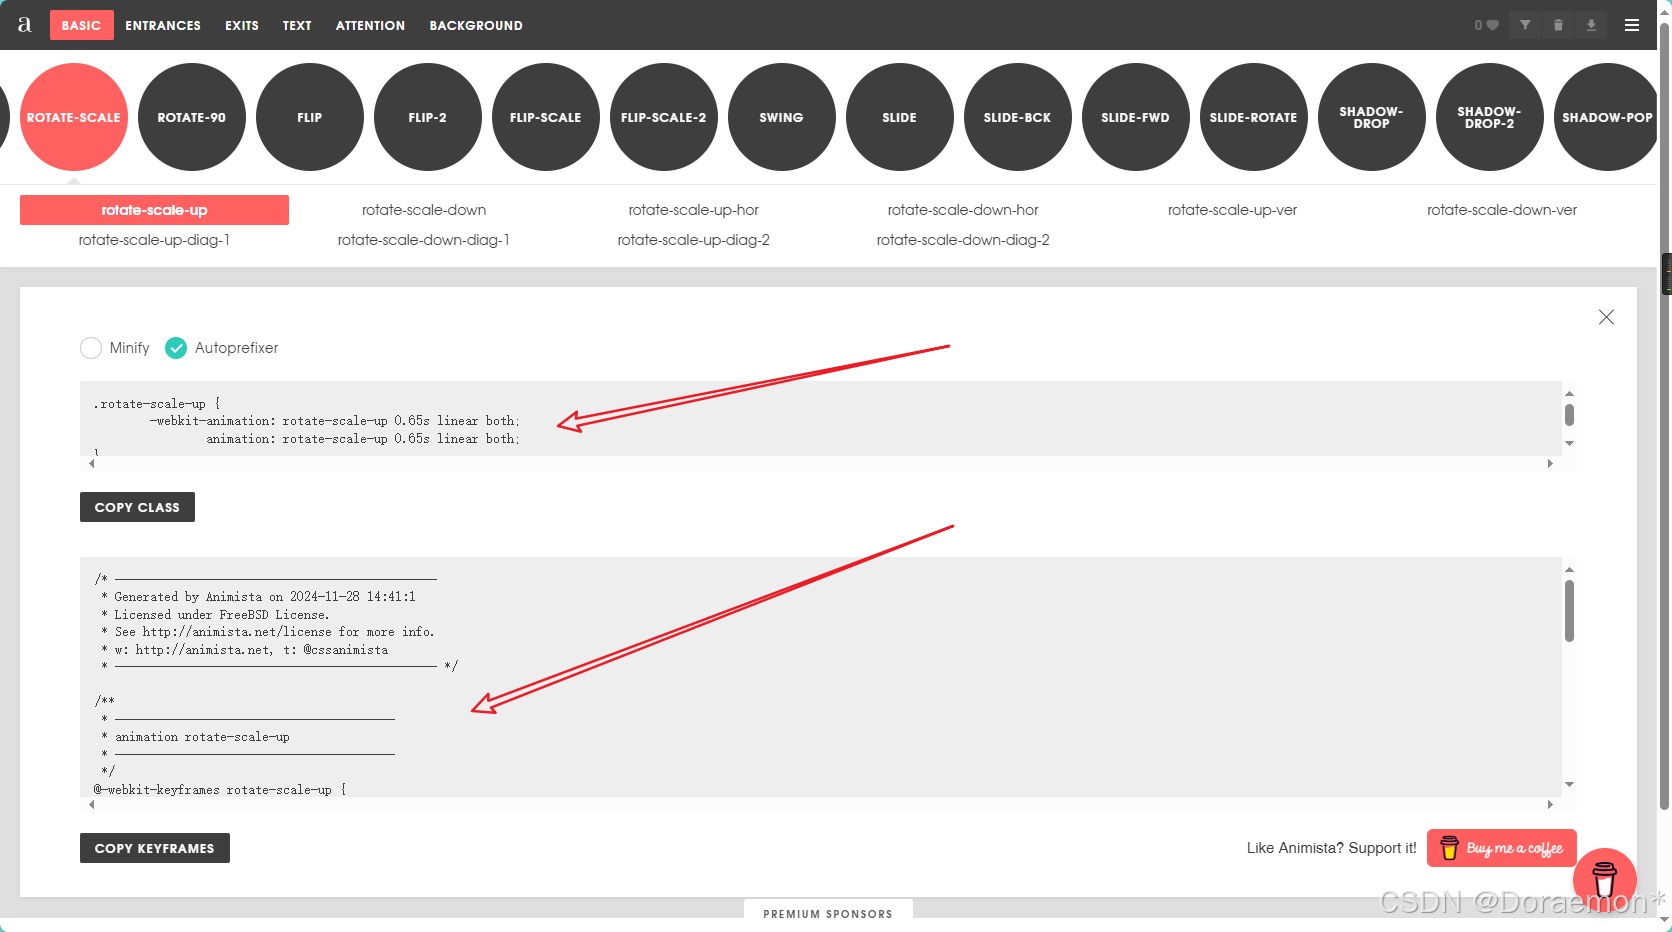Viewport: 1672px width, 932px height.
Task: Click right arrow of keyframes horizontal scrollbar
Action: [x=1550, y=804]
